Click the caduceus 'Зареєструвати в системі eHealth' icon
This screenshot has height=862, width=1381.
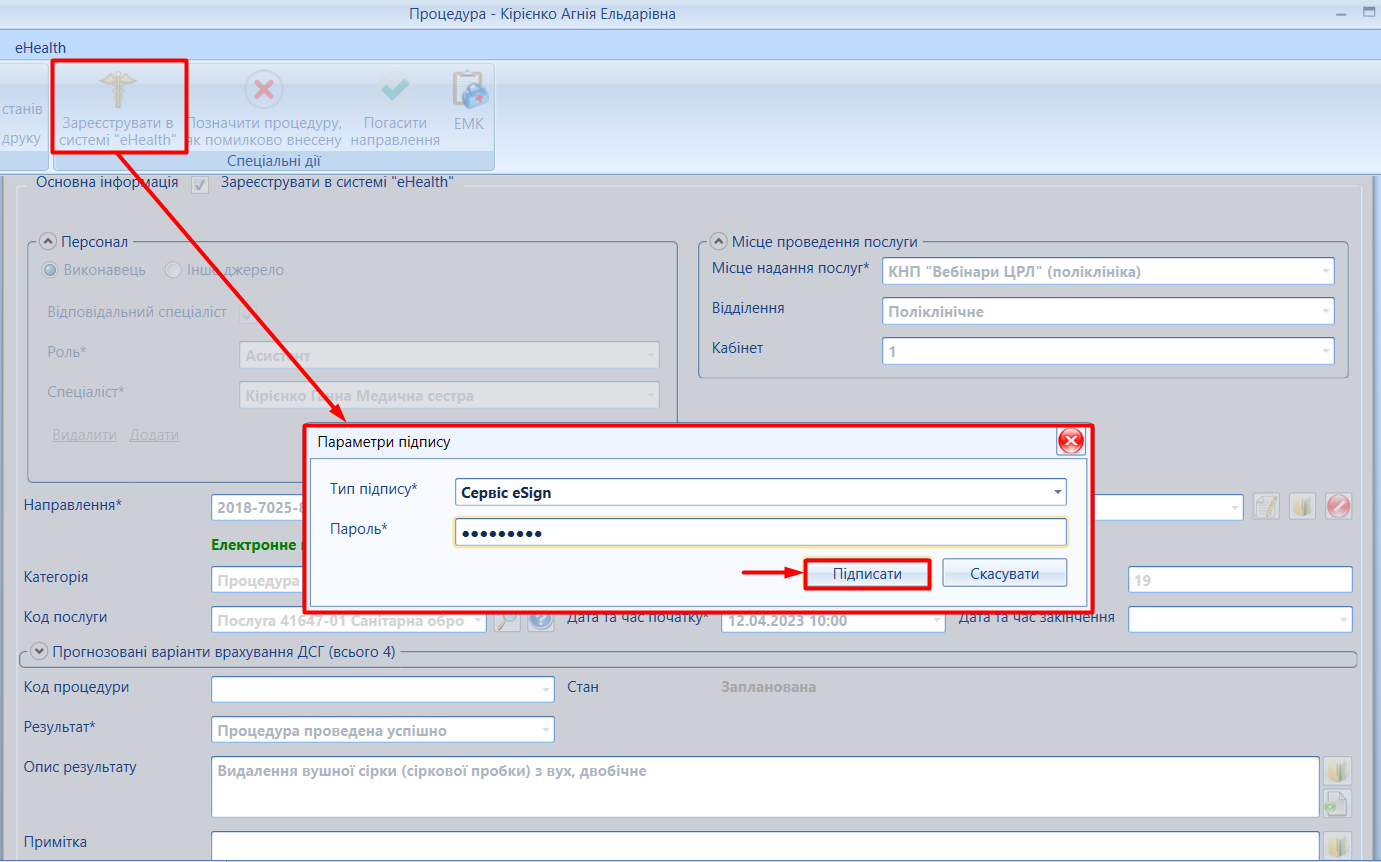click(118, 90)
